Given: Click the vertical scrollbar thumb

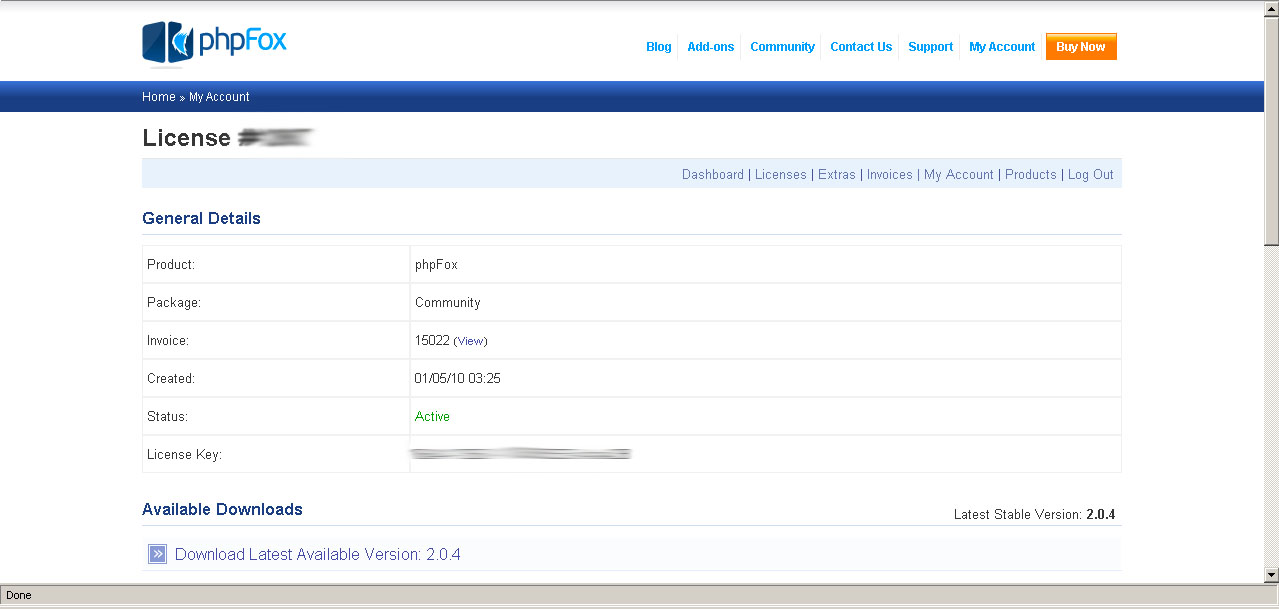Looking at the screenshot, I should [x=1271, y=130].
